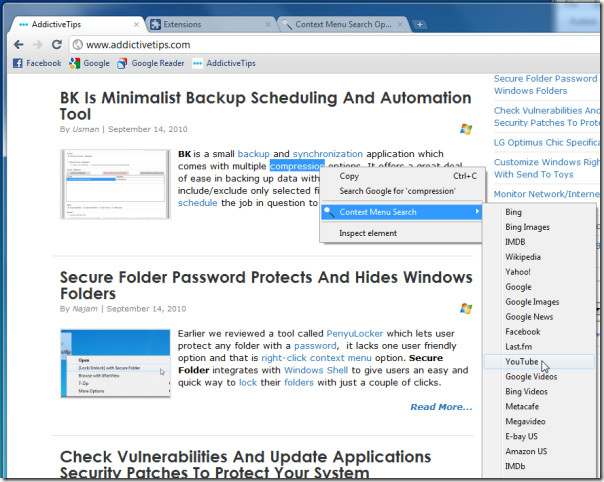Click the Secure Folder article thumbnail
The width and height of the screenshot is (604, 482).
pyautogui.click(x=116, y=363)
